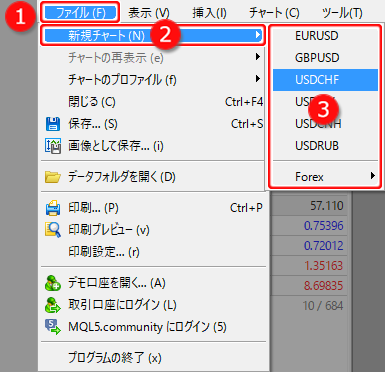The width and height of the screenshot is (385, 372).
Task: Choose 取引口座にログイン (L) entry
Action: tap(153, 305)
